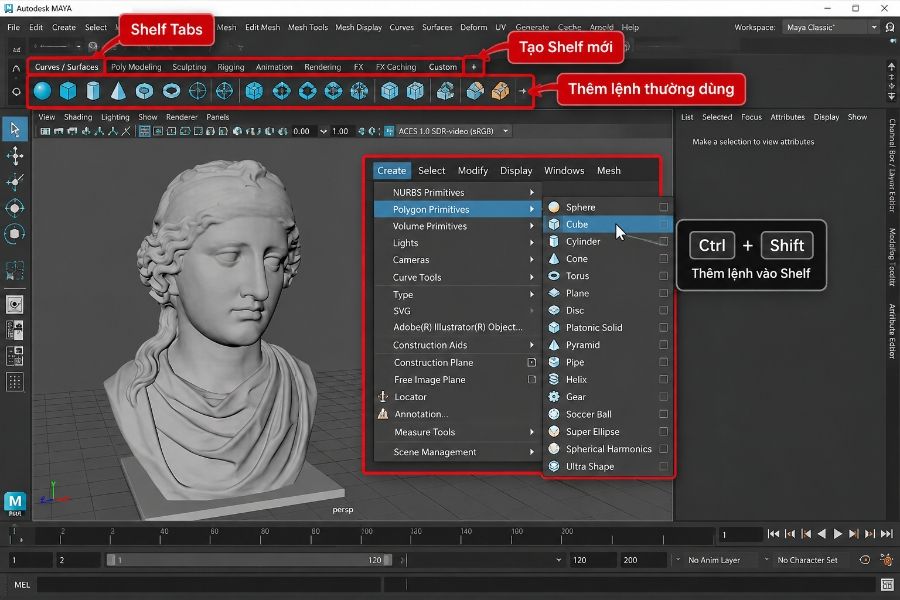Viewport: 900px width, 600px height.
Task: Activate the Move tool in the toolbox
Action: tap(15, 156)
